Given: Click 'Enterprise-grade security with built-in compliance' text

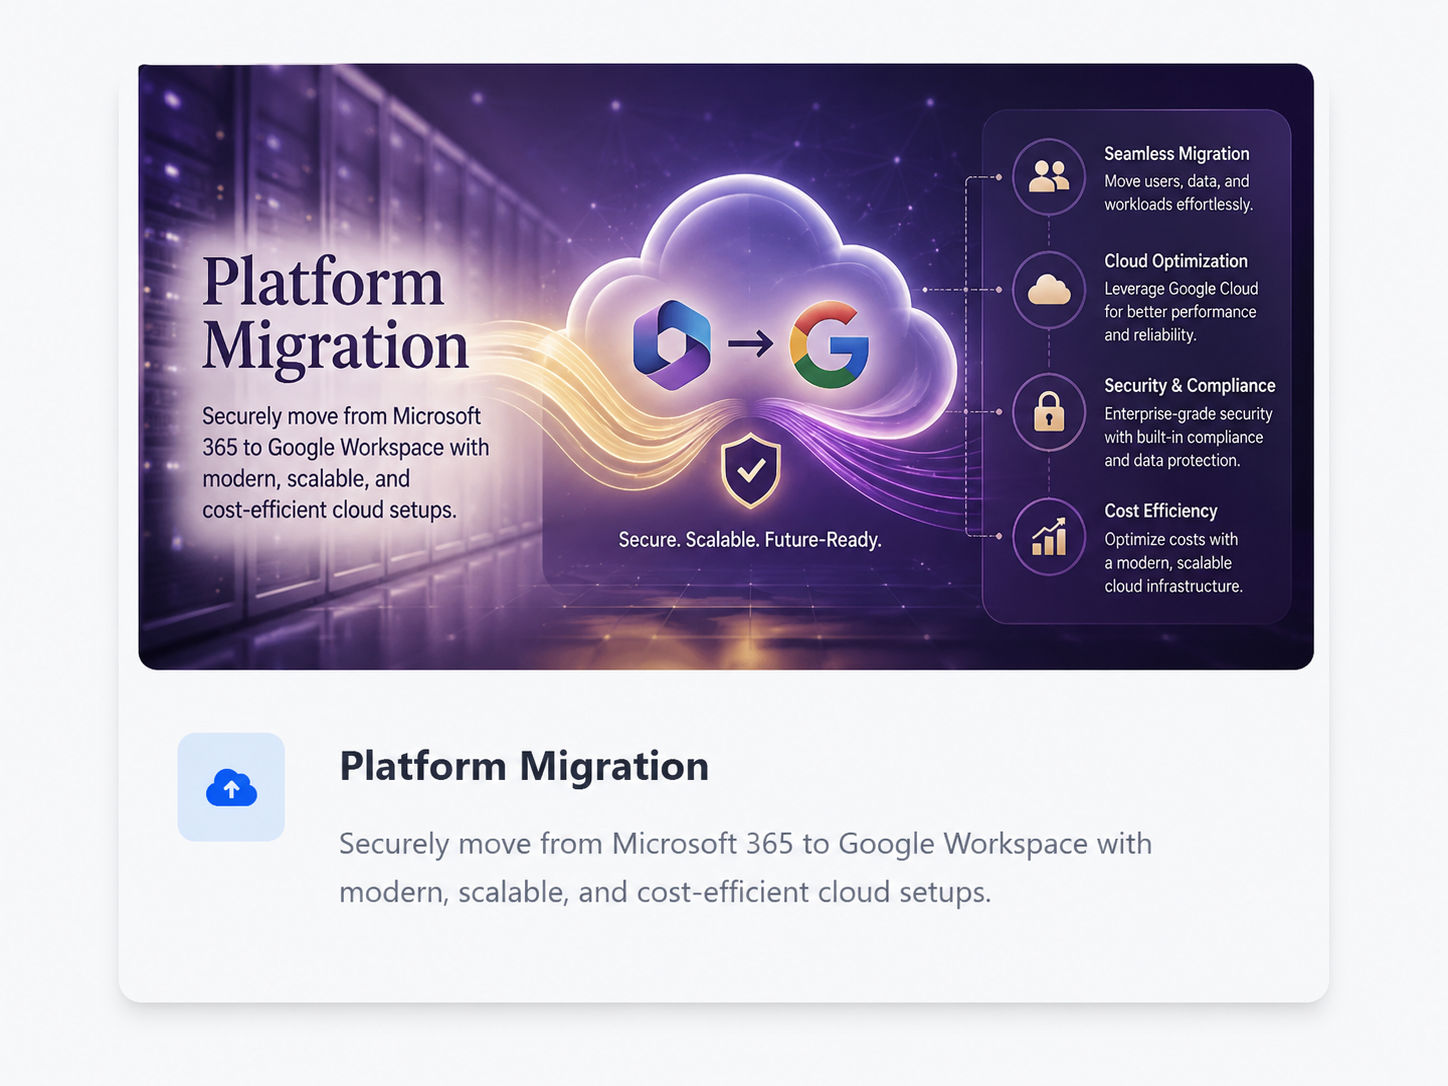Looking at the screenshot, I should click(x=1188, y=425).
